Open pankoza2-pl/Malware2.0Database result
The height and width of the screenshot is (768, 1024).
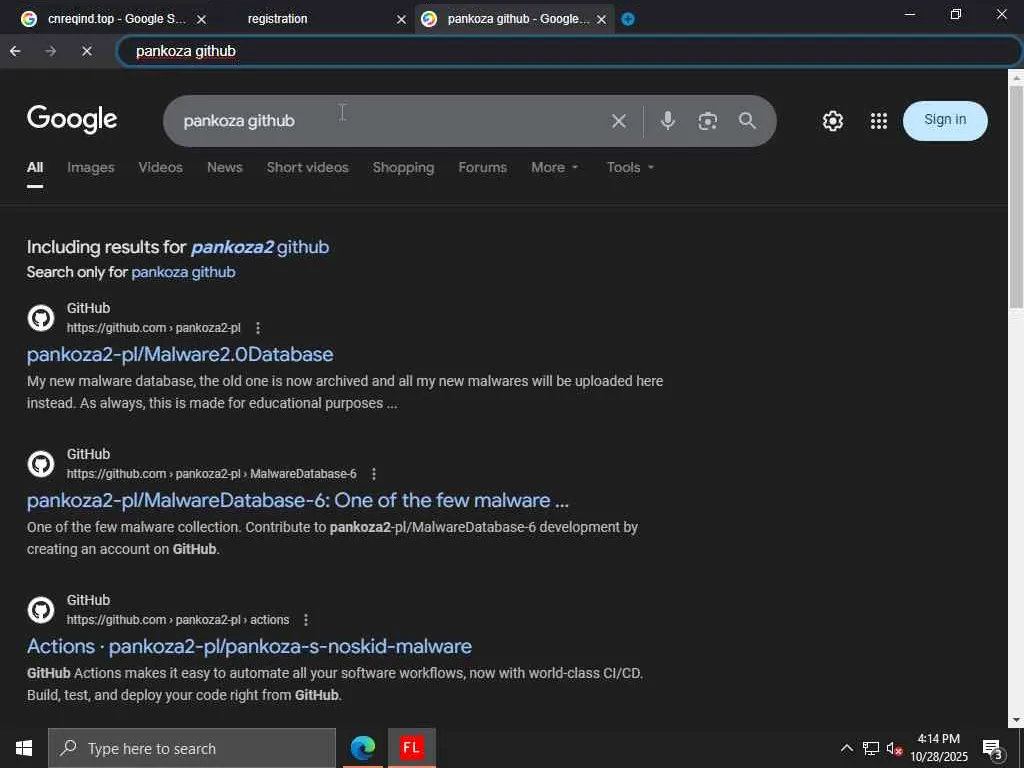pos(180,354)
